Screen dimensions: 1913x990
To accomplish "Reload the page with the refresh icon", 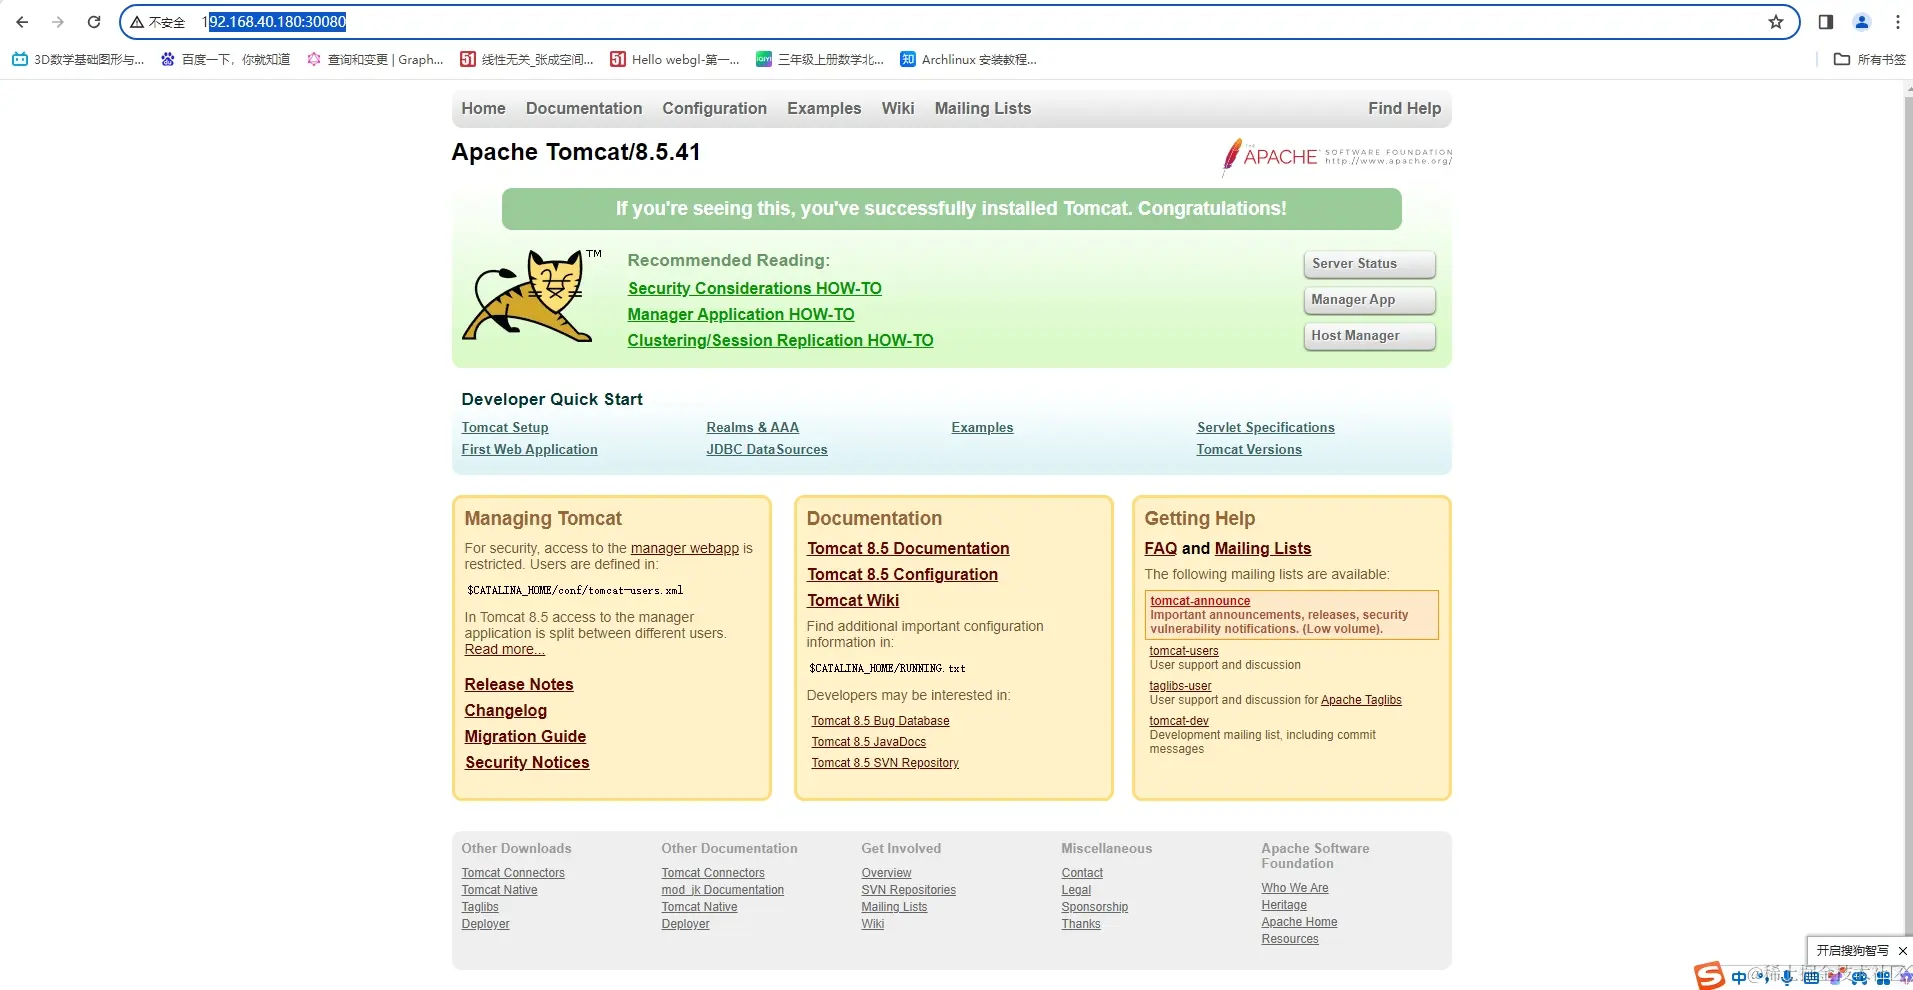I will 94,22.
